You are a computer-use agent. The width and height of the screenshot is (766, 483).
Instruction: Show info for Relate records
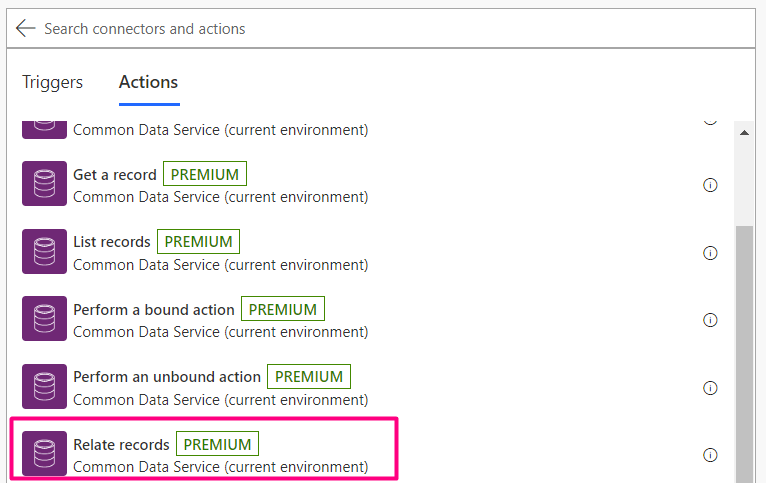pos(710,455)
